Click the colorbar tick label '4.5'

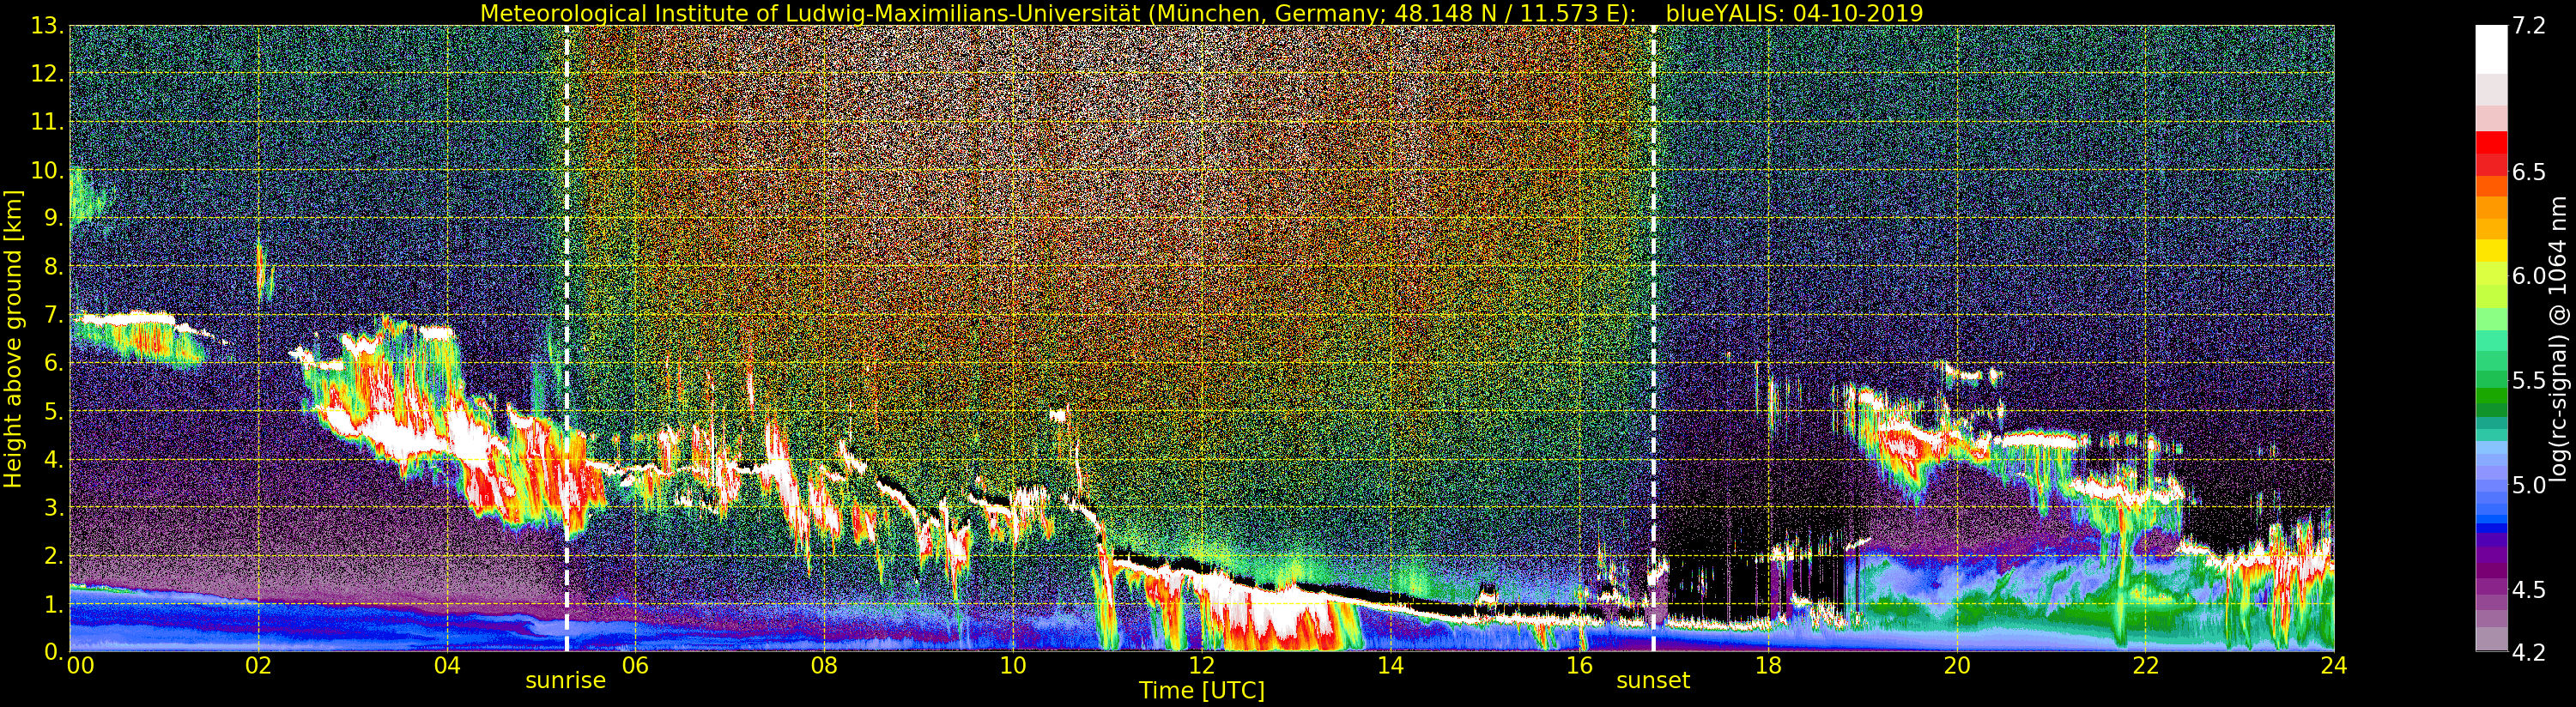2528,590
